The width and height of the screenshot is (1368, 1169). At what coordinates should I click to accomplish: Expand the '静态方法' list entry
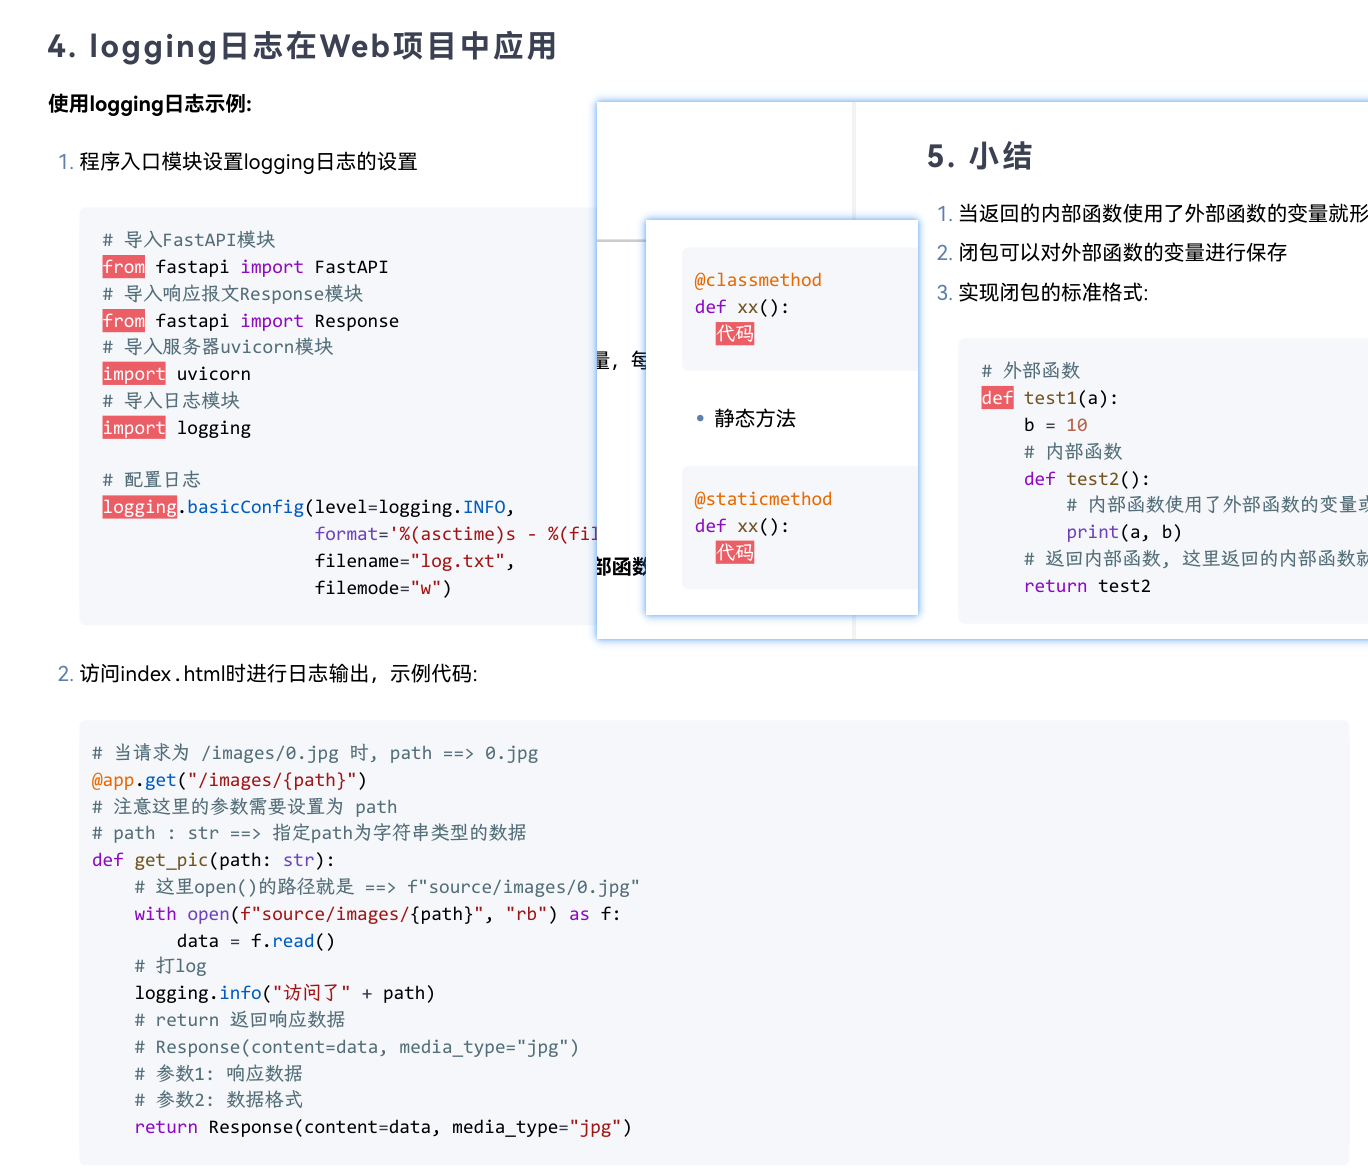click(755, 419)
